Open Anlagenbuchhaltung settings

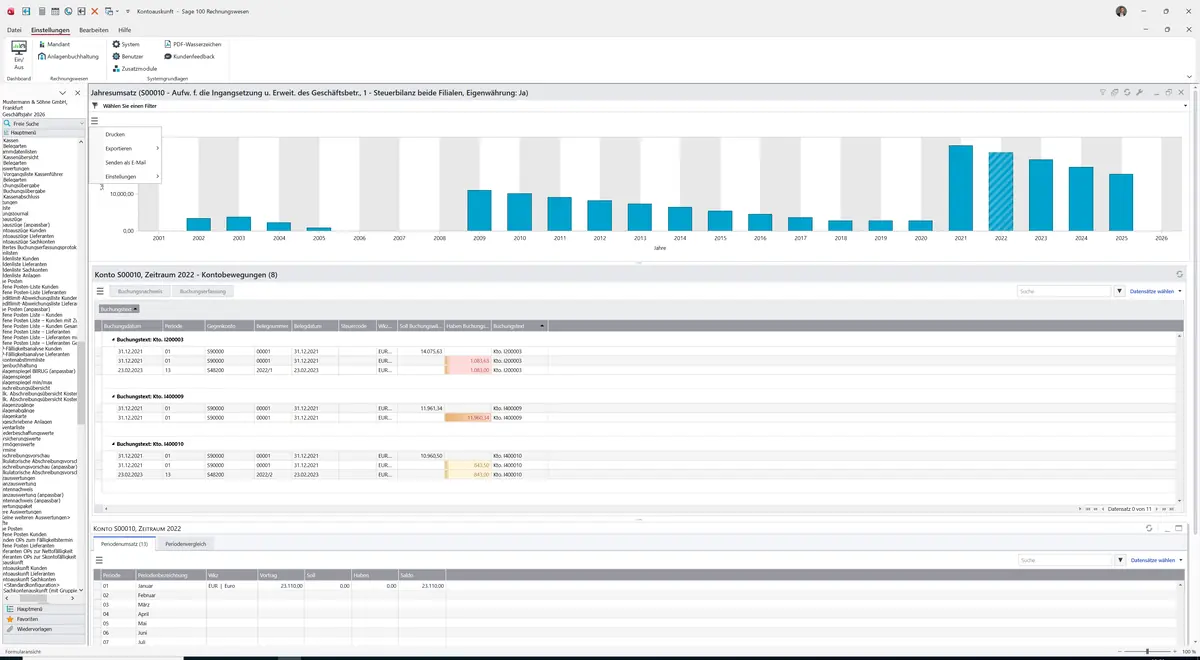pyautogui.click(x=68, y=56)
